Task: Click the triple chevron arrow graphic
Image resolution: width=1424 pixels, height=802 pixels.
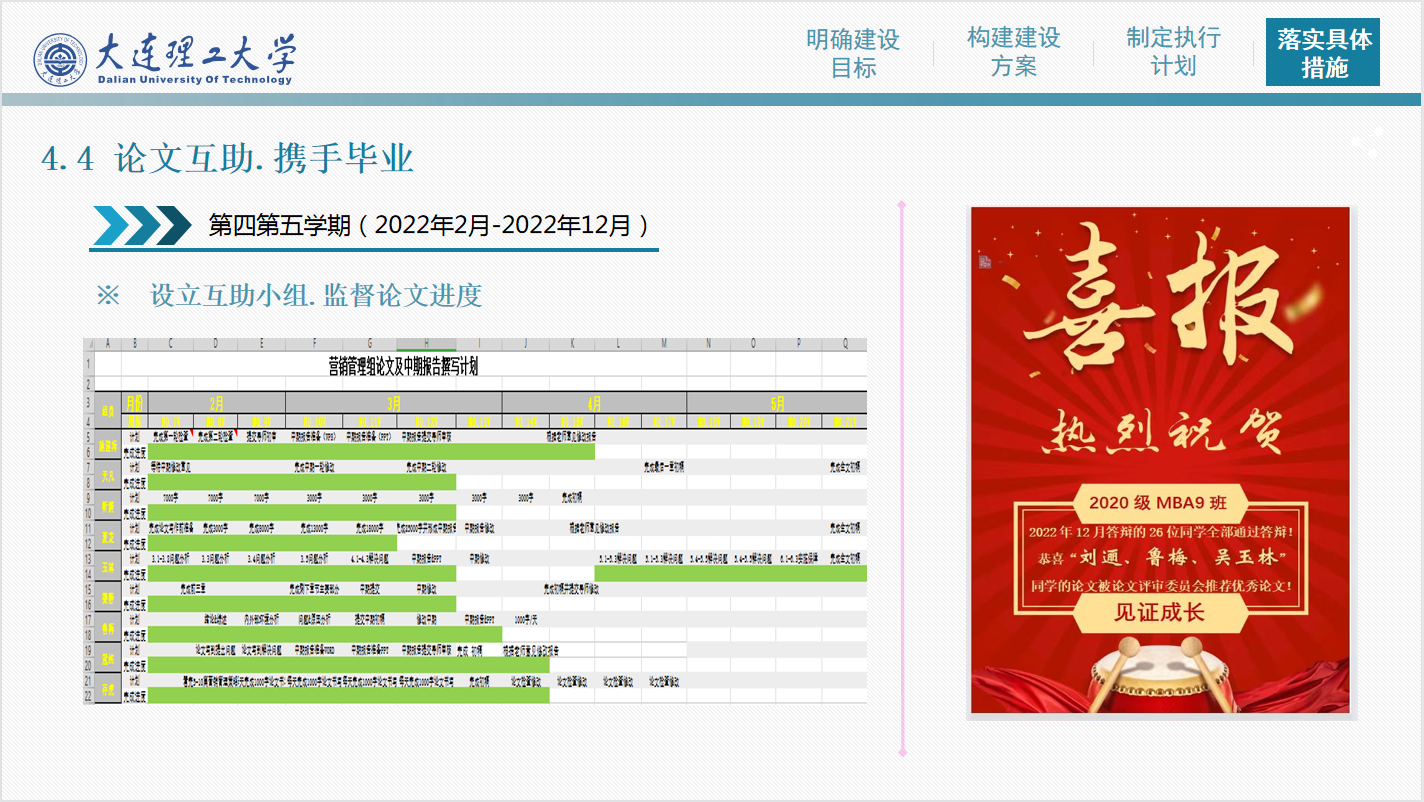Action: 141,225
